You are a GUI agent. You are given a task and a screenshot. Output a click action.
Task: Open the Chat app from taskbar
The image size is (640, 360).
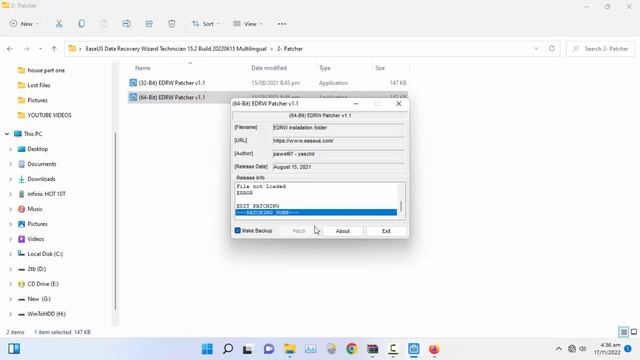pos(269,349)
